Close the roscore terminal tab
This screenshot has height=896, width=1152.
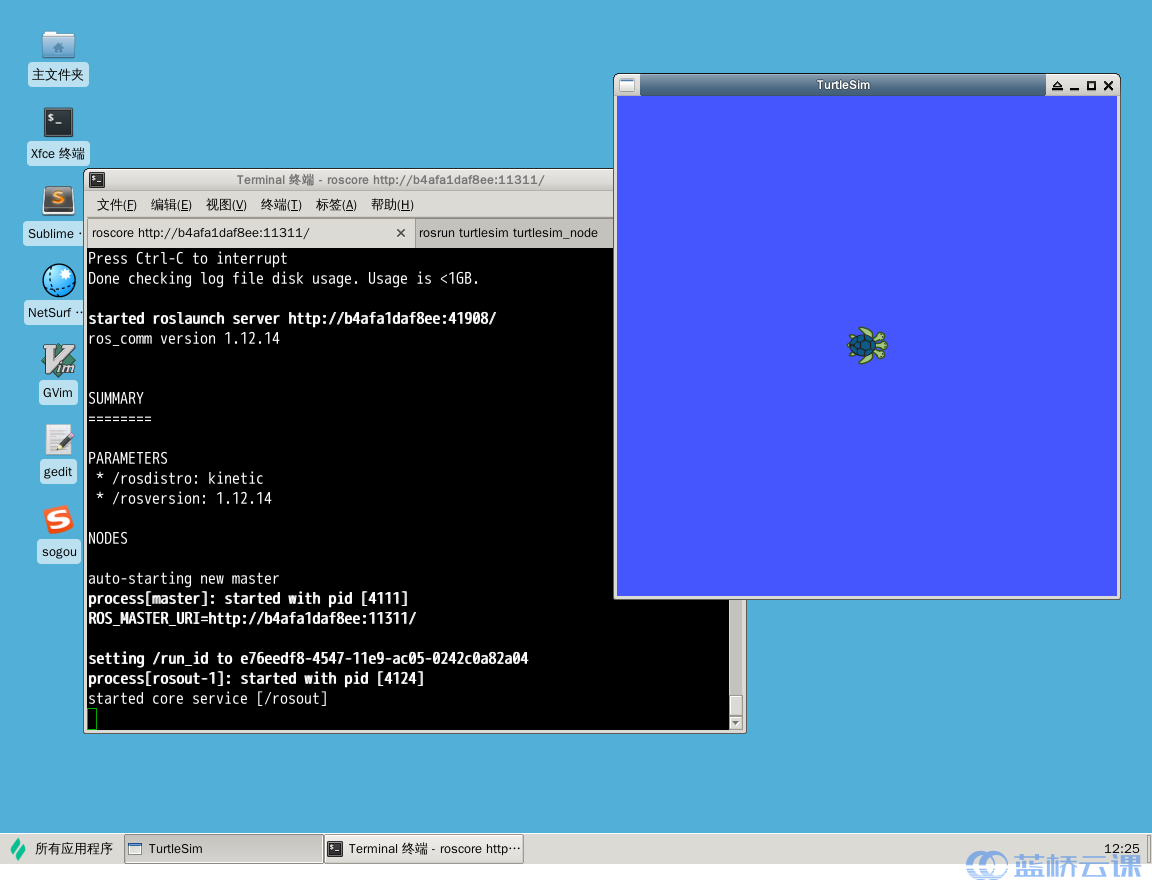(401, 233)
